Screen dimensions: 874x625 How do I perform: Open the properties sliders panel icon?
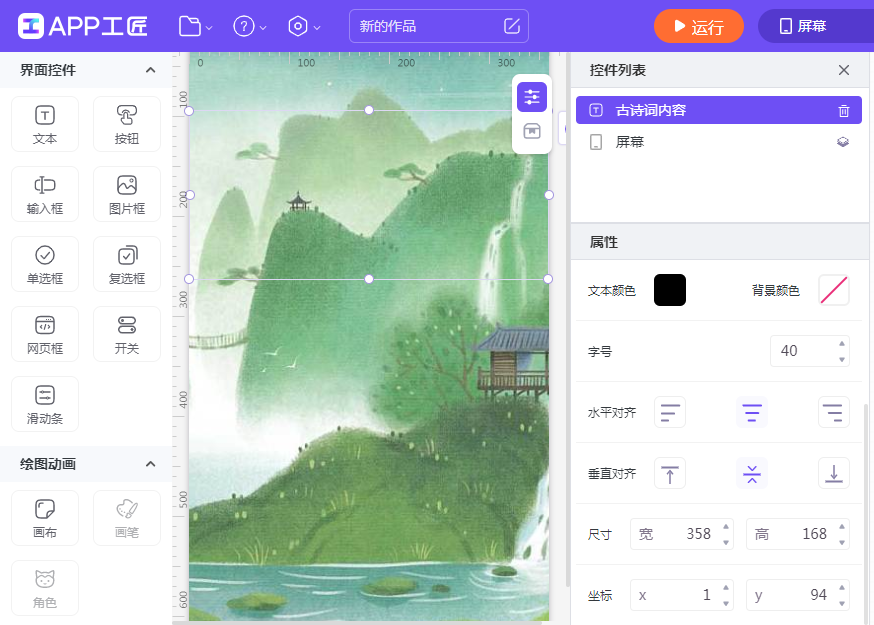532,97
